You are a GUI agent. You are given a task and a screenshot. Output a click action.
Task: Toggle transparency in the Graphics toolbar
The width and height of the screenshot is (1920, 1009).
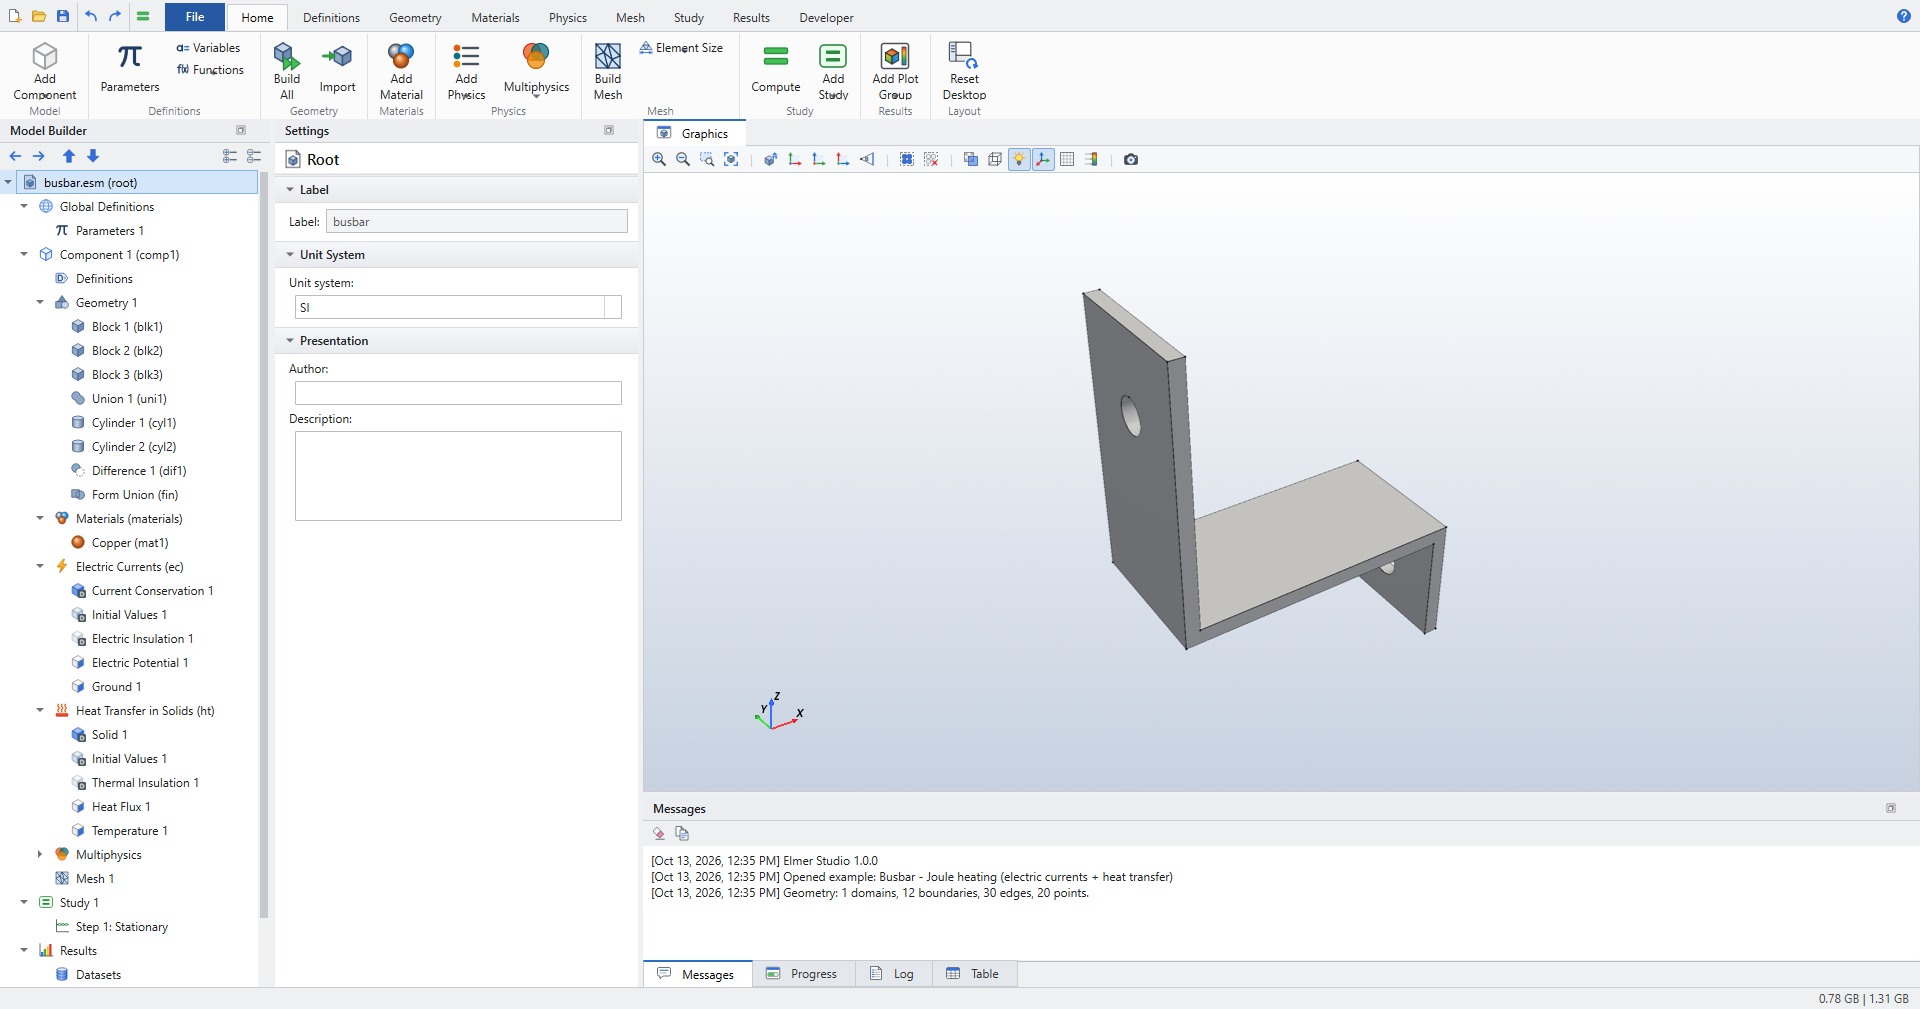coord(971,159)
